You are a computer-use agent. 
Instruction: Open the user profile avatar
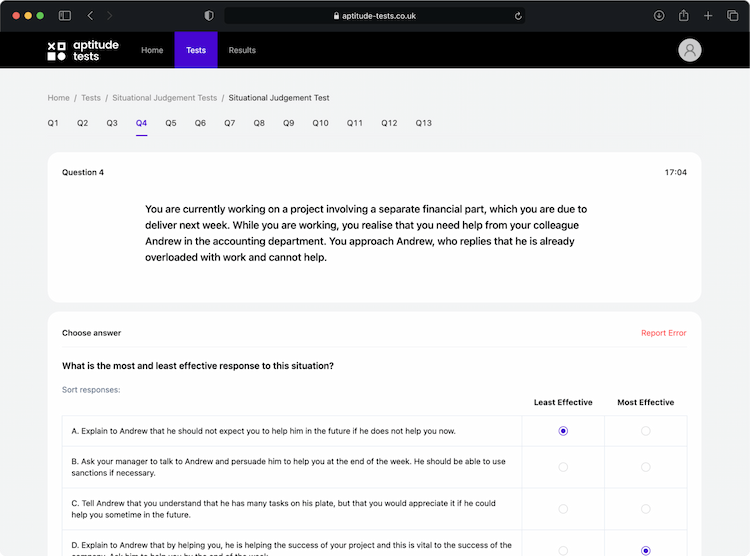pos(689,50)
